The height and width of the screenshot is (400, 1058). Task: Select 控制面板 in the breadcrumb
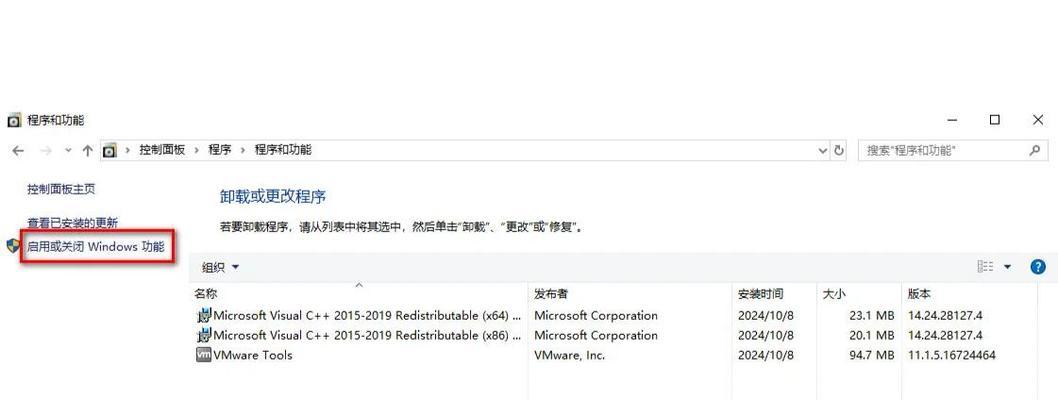point(162,150)
